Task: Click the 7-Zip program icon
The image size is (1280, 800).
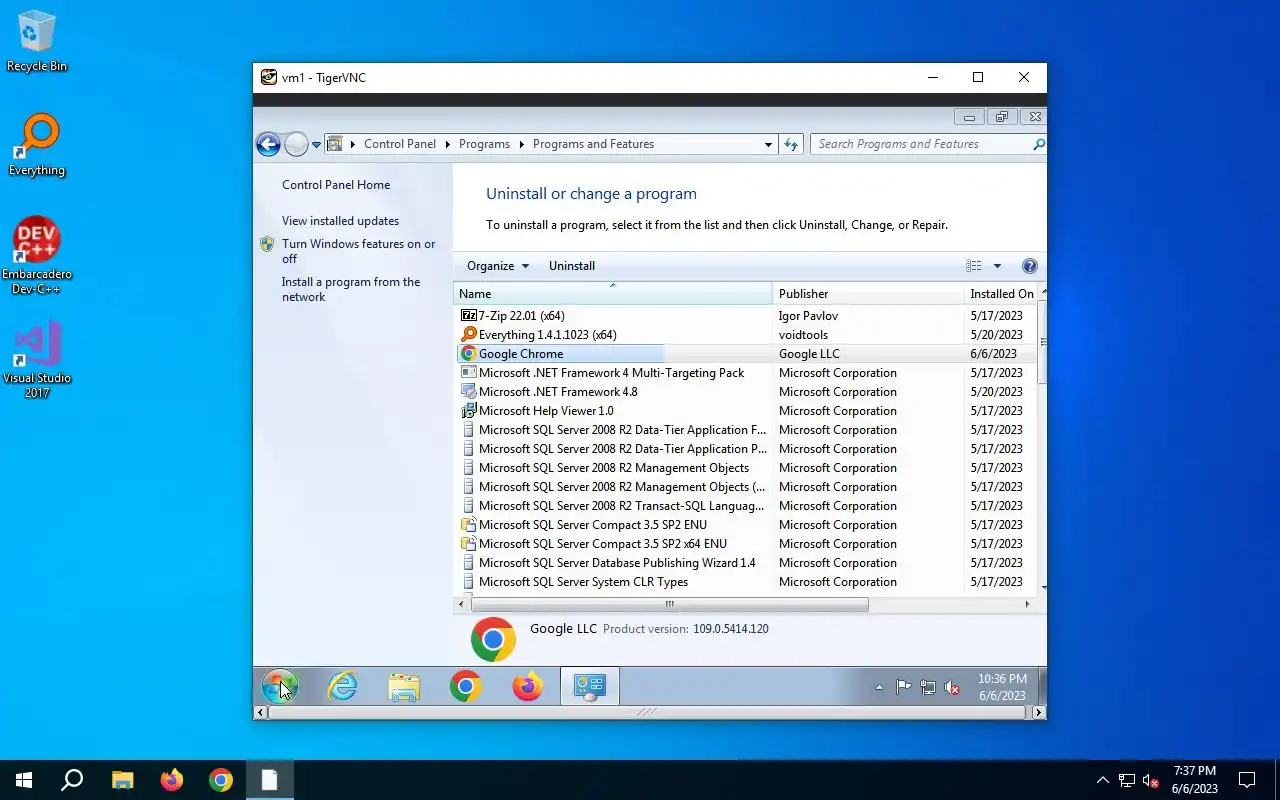Action: click(x=468, y=316)
